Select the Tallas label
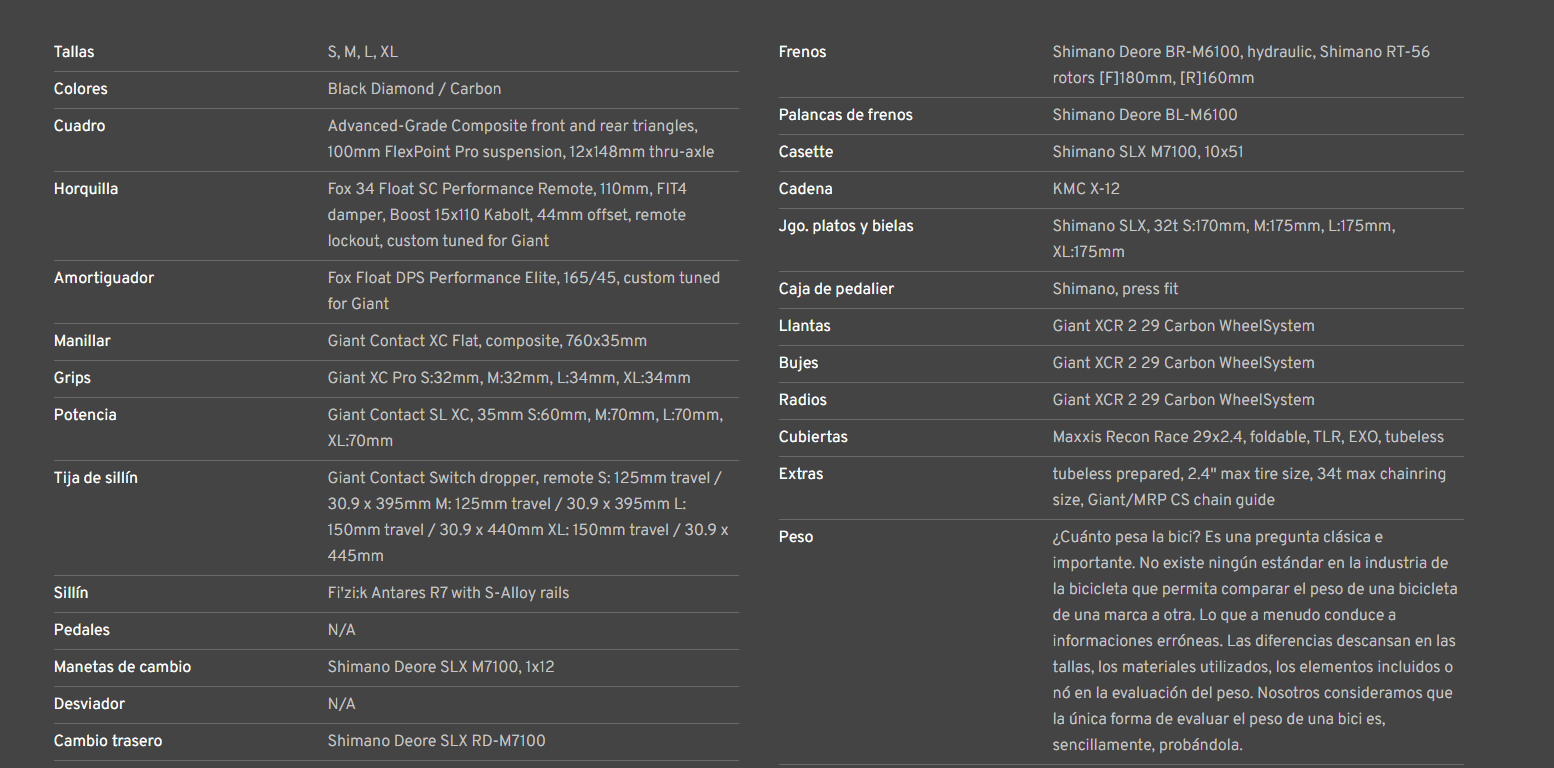 click(x=74, y=52)
